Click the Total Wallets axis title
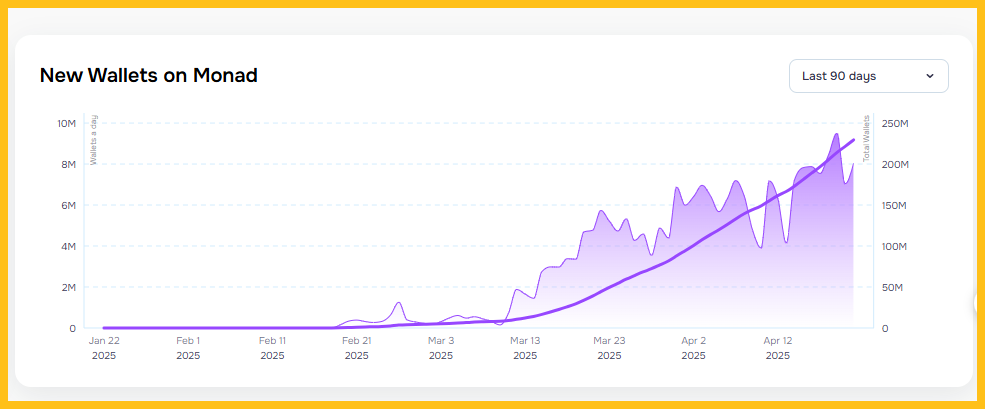The width and height of the screenshot is (985, 409). tap(866, 139)
